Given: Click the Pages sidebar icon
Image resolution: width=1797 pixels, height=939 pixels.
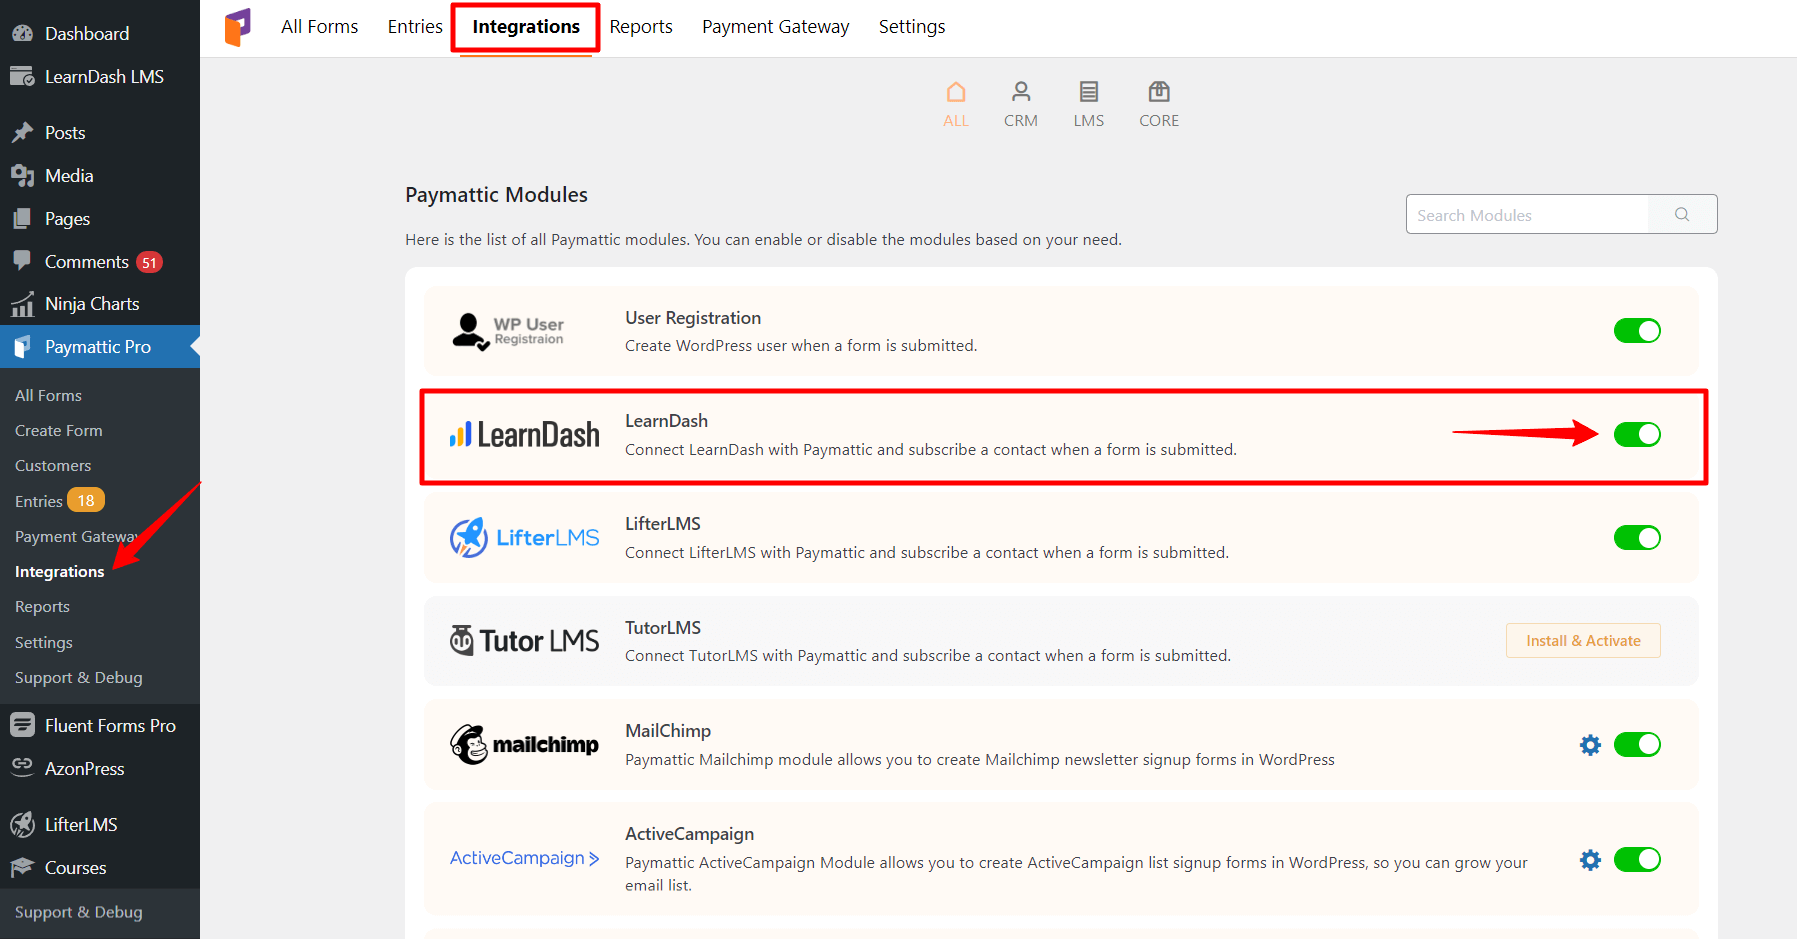Looking at the screenshot, I should 22,219.
